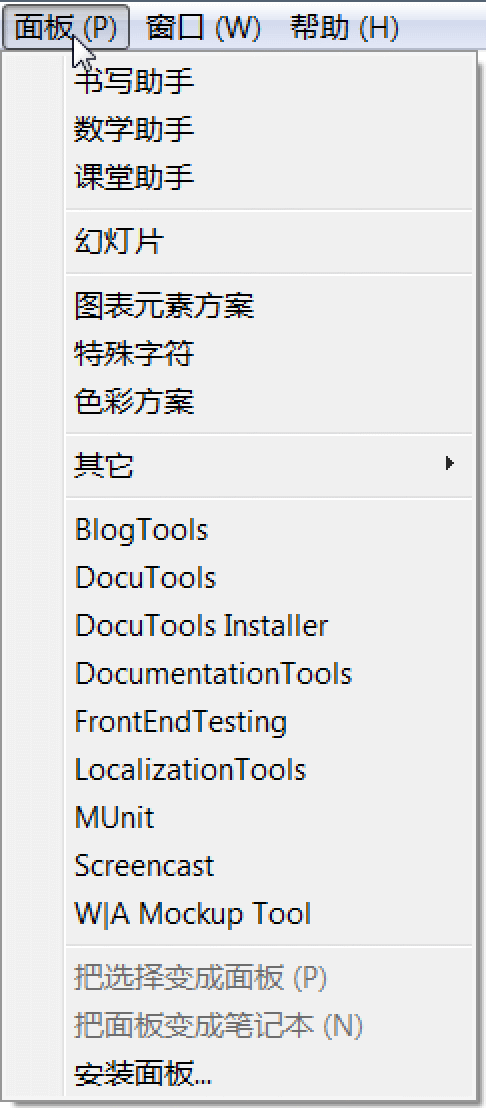Open 图表元素方案 palette
The image size is (488, 1110).
[x=269, y=307]
